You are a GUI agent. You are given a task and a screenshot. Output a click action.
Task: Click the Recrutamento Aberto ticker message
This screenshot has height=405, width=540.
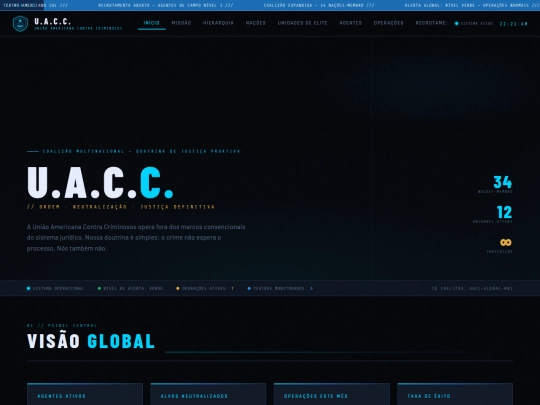166,5
